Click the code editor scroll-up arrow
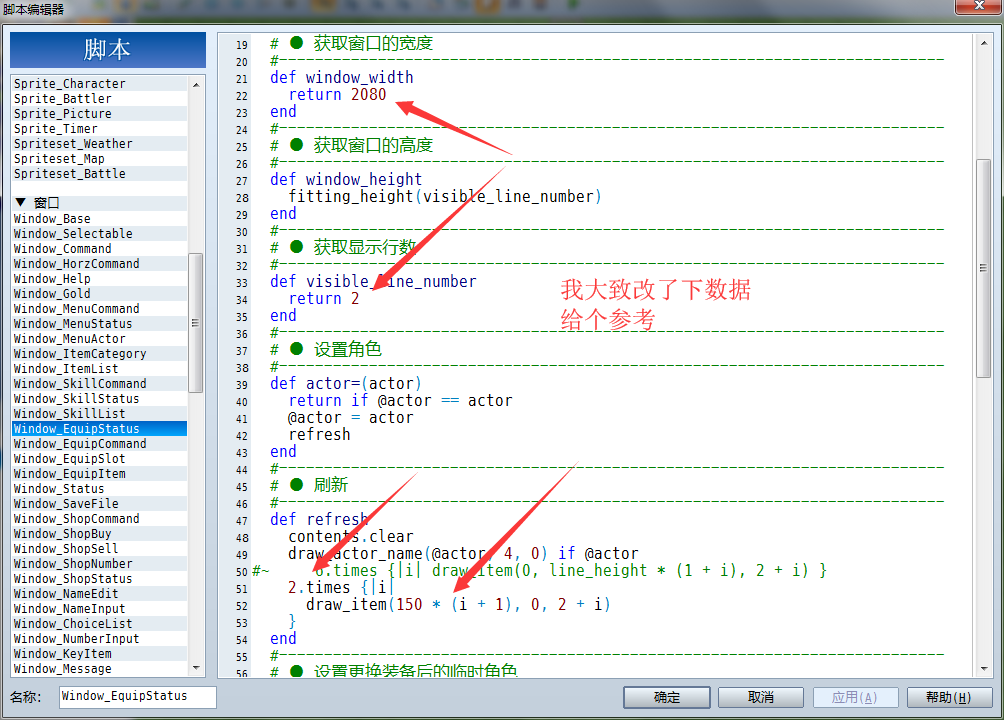Viewport: 1004px width, 720px height. 984,43
